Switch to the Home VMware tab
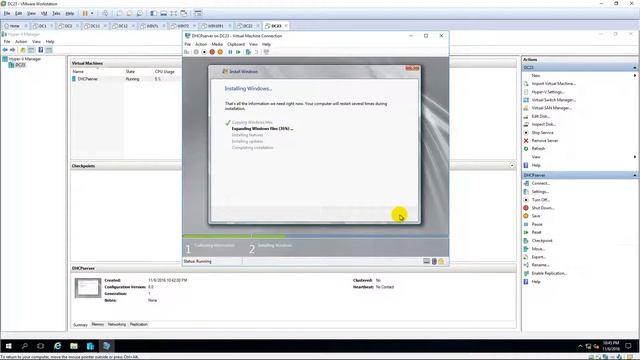This screenshot has width=640, height=360. [14, 26]
